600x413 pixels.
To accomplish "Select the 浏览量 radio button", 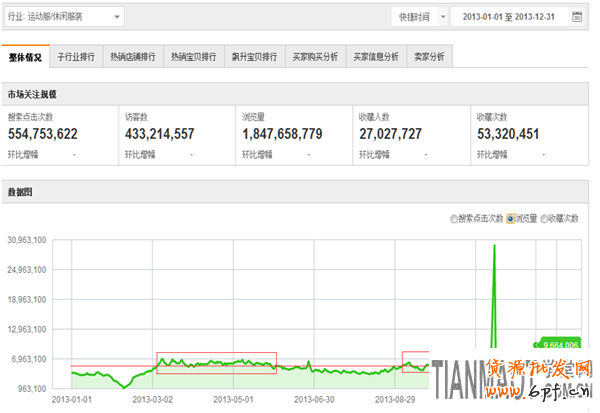I will click(511, 218).
